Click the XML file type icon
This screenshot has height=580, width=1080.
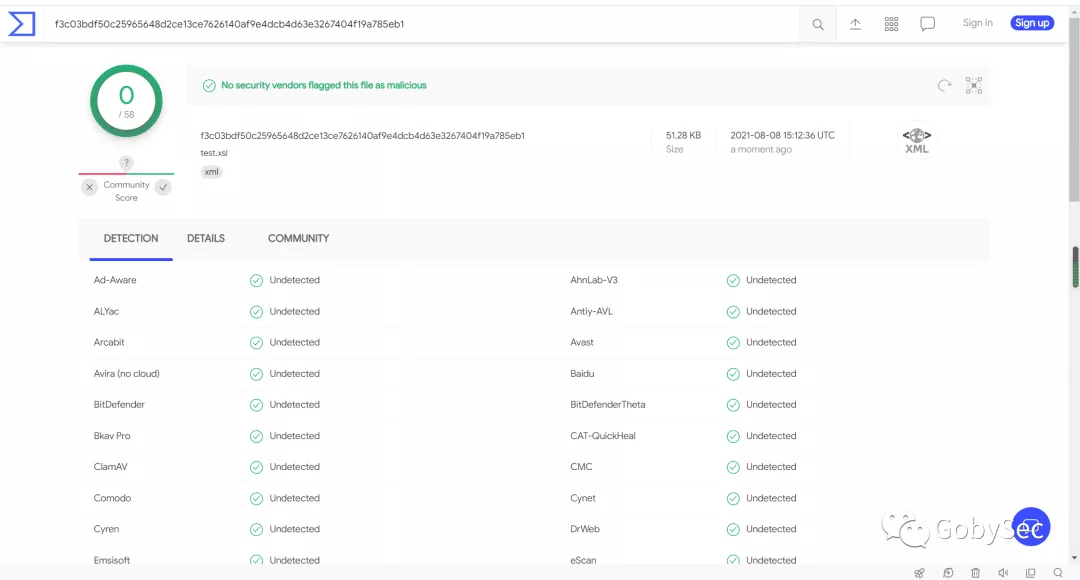click(917, 141)
